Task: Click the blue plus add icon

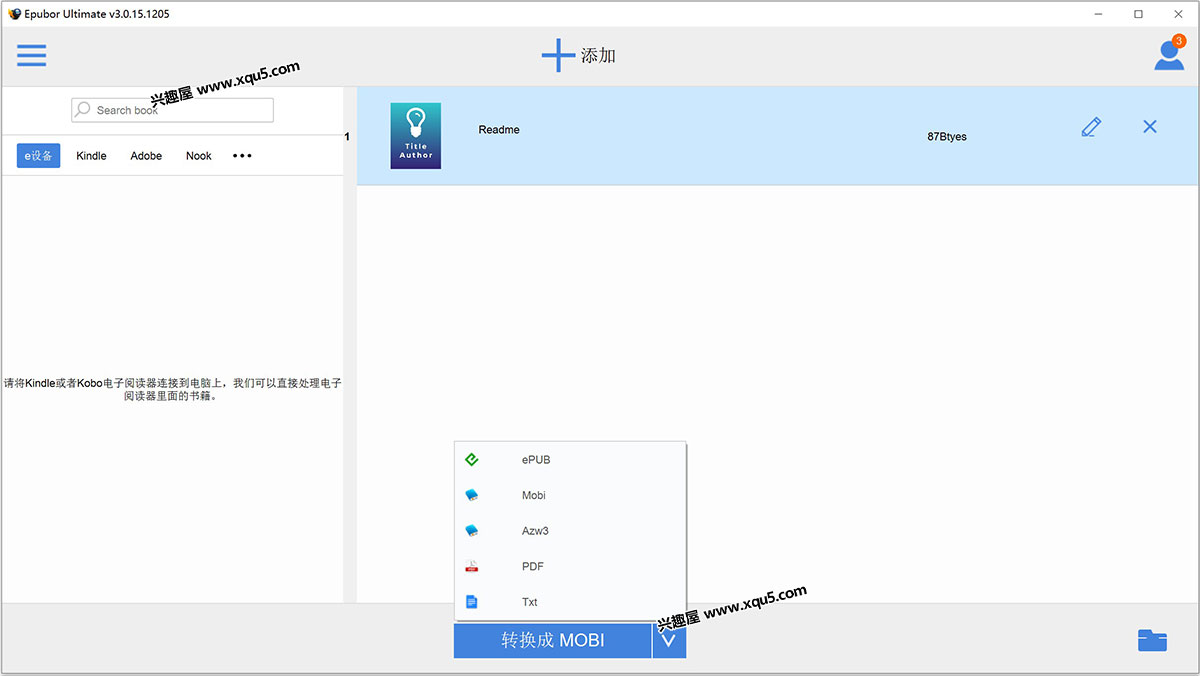Action: 558,55
